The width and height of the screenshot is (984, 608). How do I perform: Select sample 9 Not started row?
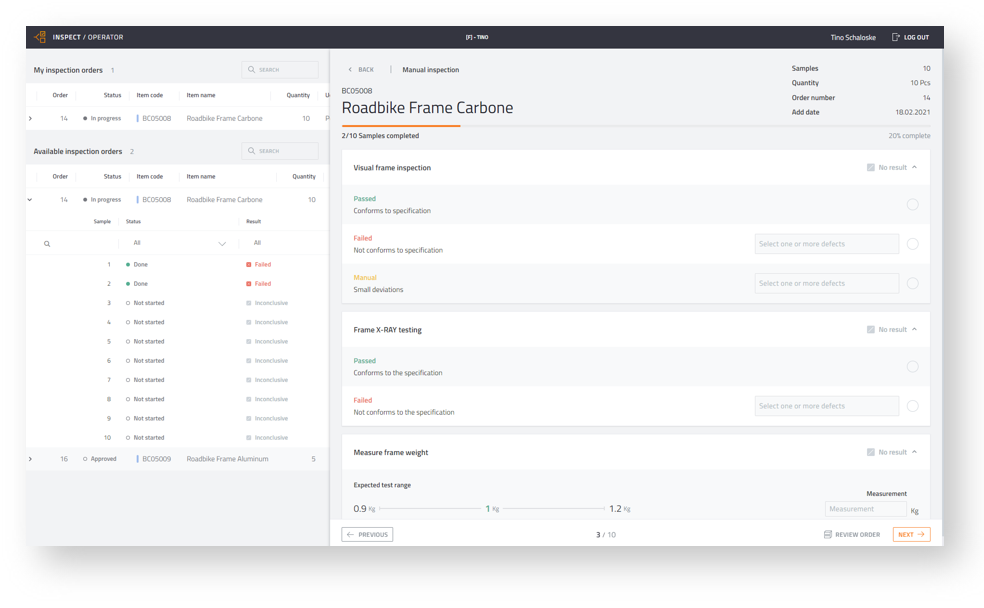click(x=178, y=419)
